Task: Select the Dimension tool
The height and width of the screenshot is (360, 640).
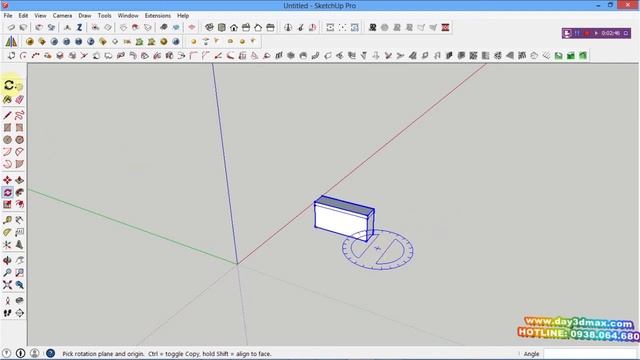Action: coord(19,220)
